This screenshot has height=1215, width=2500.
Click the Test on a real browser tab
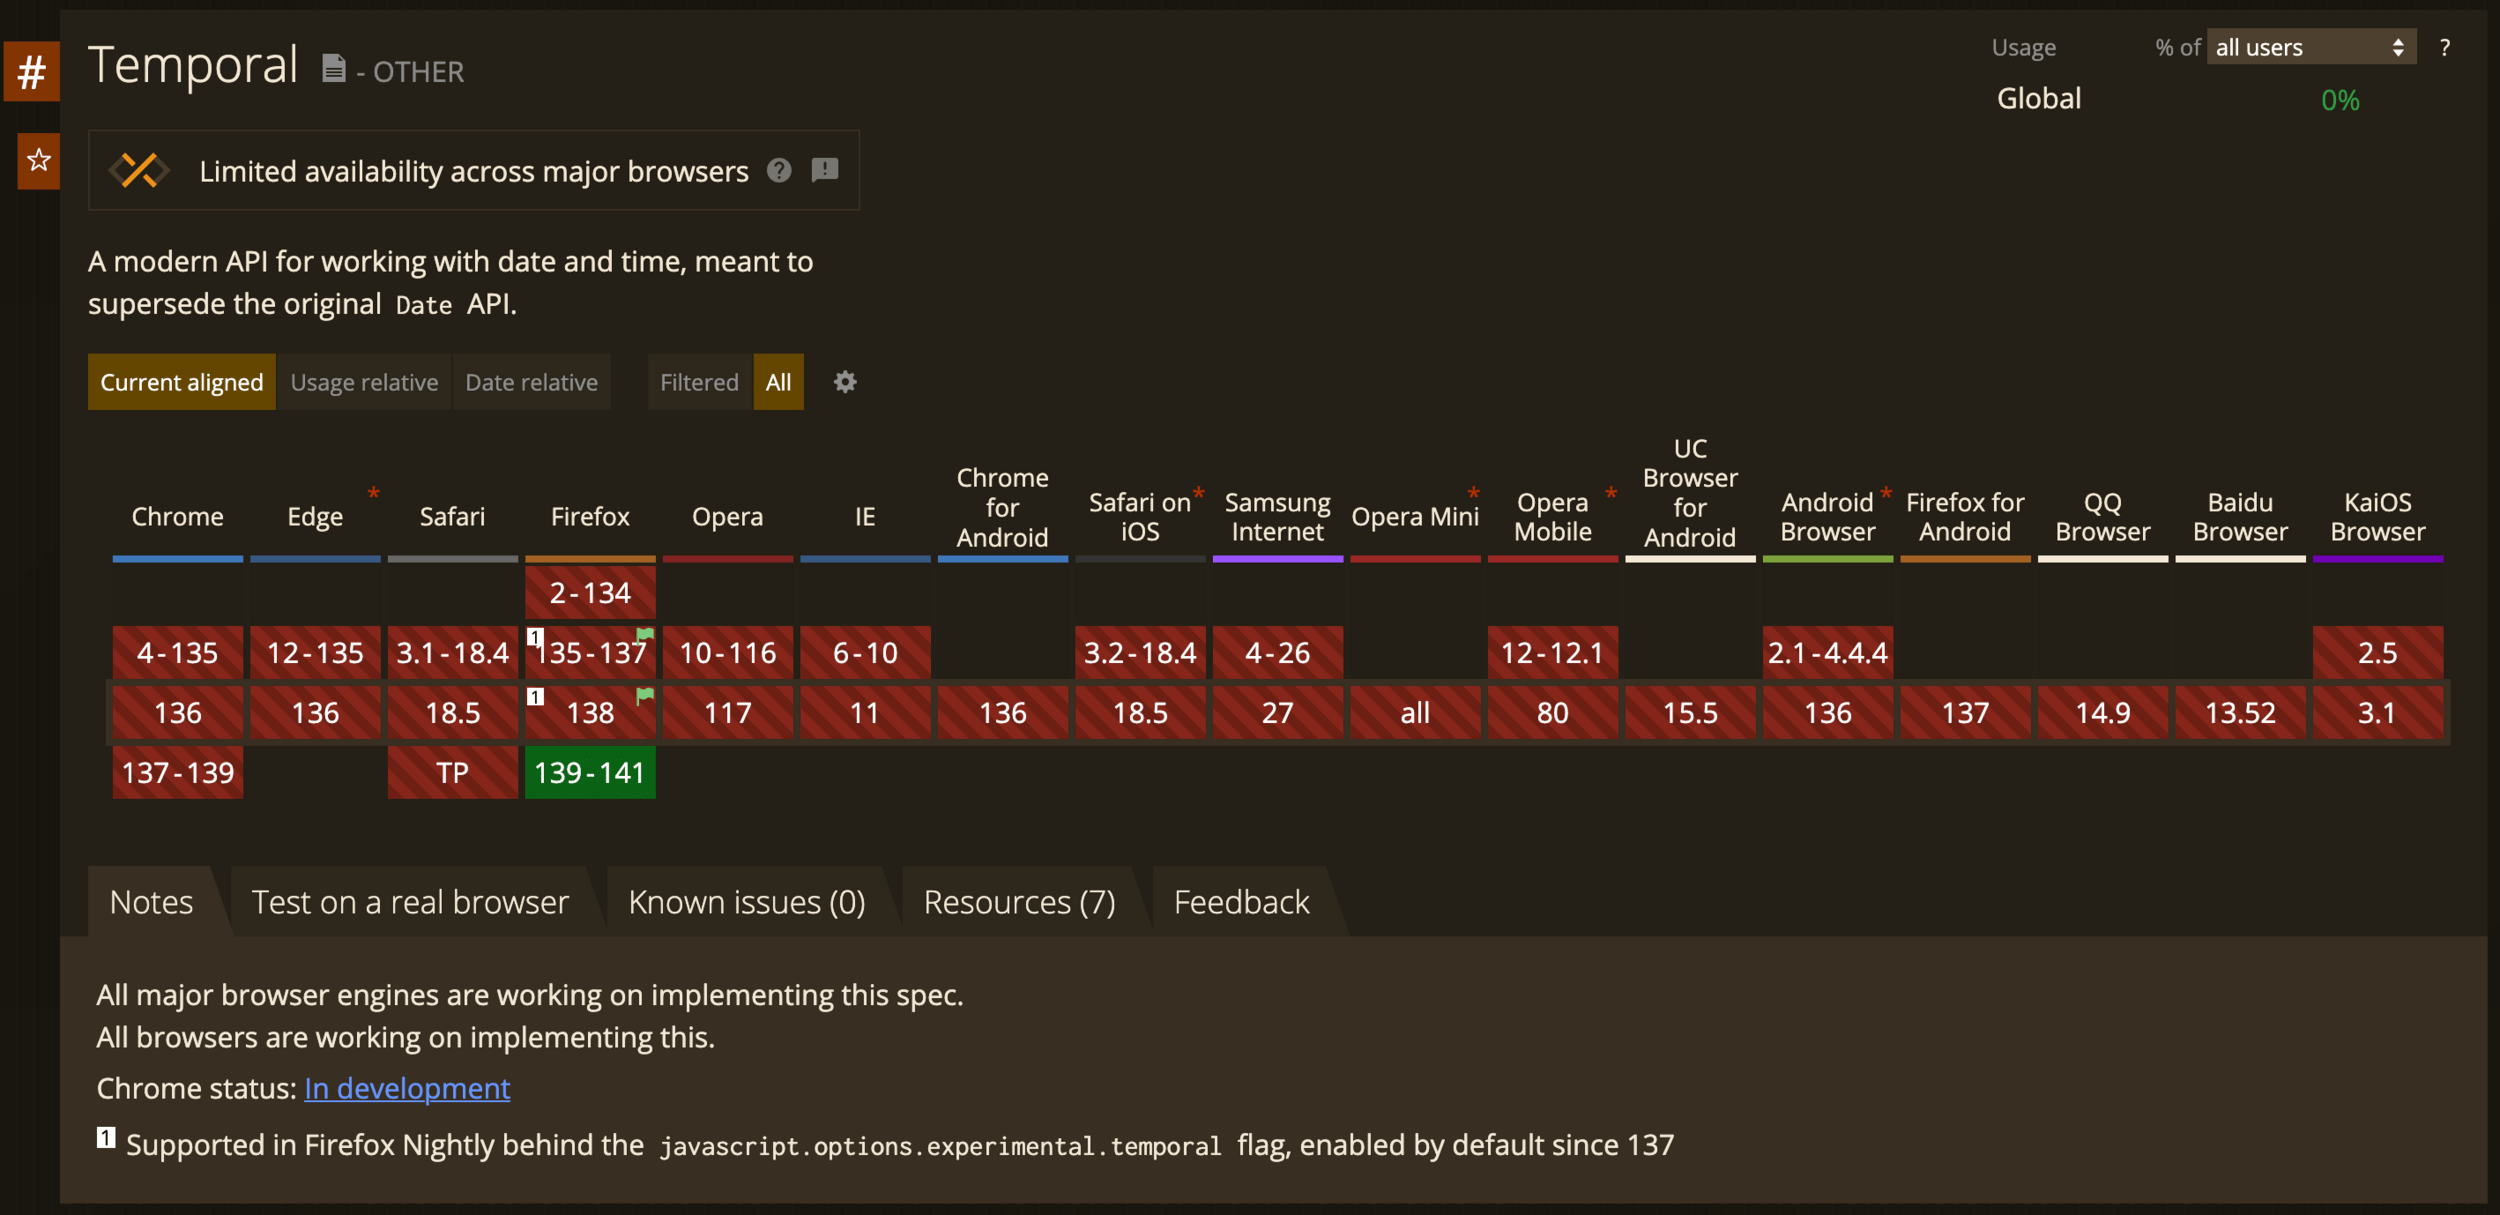pyautogui.click(x=410, y=902)
